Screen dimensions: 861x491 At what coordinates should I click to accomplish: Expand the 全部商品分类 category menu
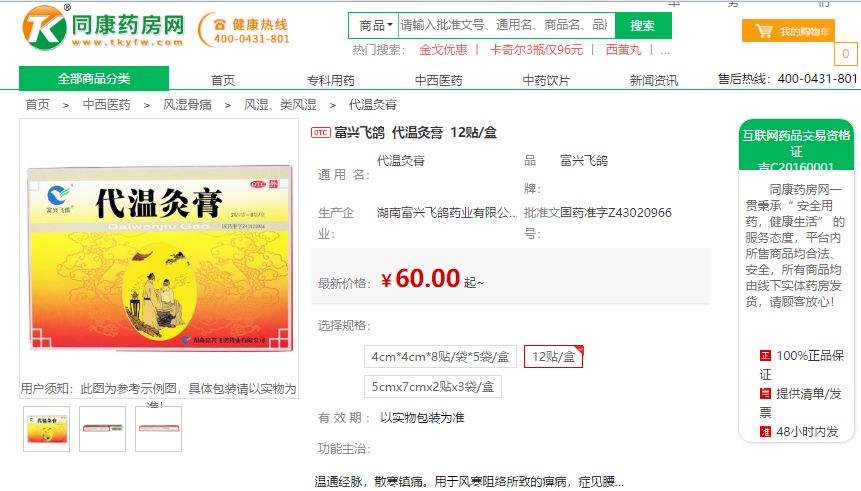94,78
